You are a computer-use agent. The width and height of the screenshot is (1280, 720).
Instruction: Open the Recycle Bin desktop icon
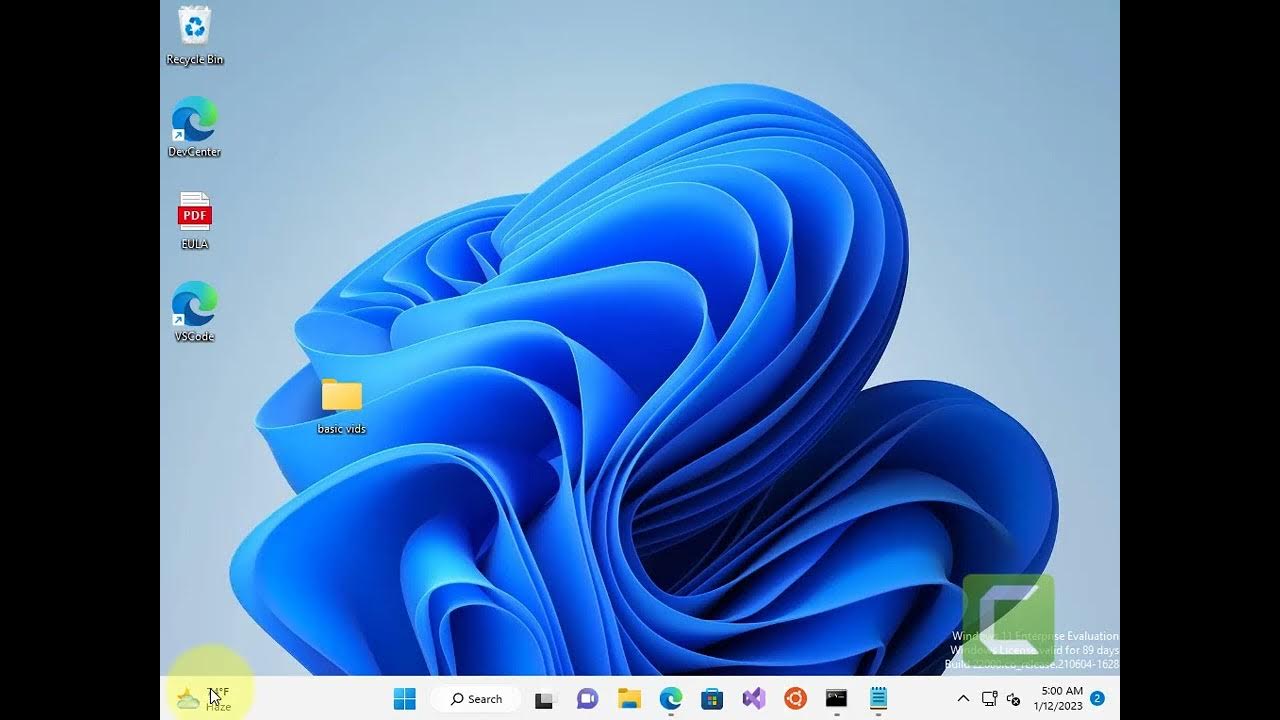[x=194, y=36]
